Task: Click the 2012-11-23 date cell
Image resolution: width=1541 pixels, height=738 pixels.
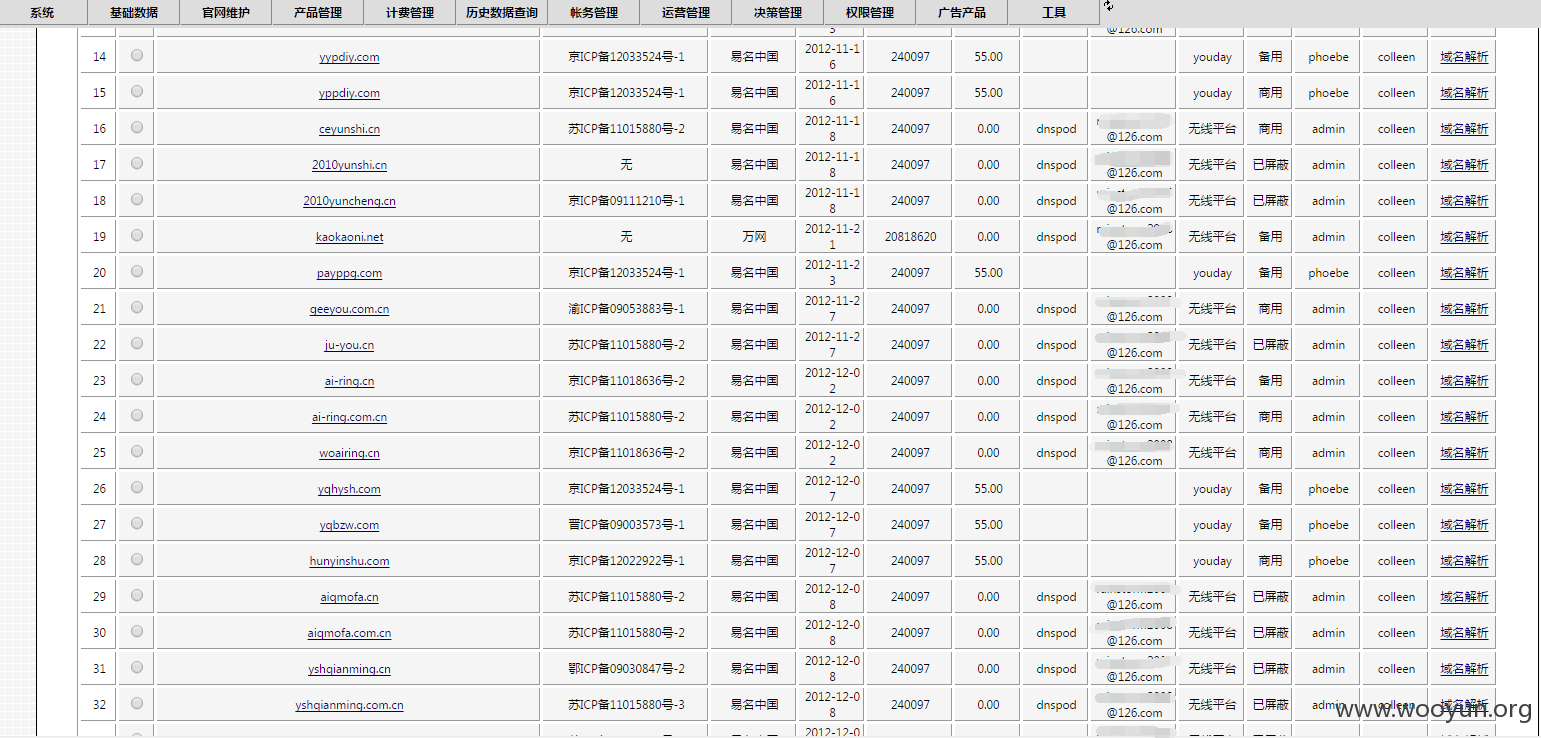Action: coord(832,273)
